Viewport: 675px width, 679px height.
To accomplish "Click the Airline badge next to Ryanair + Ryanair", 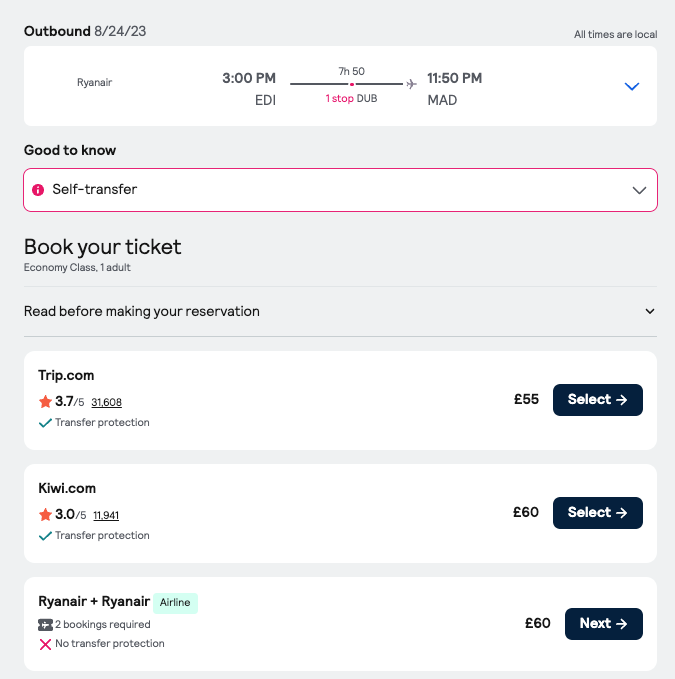I will (175, 603).
